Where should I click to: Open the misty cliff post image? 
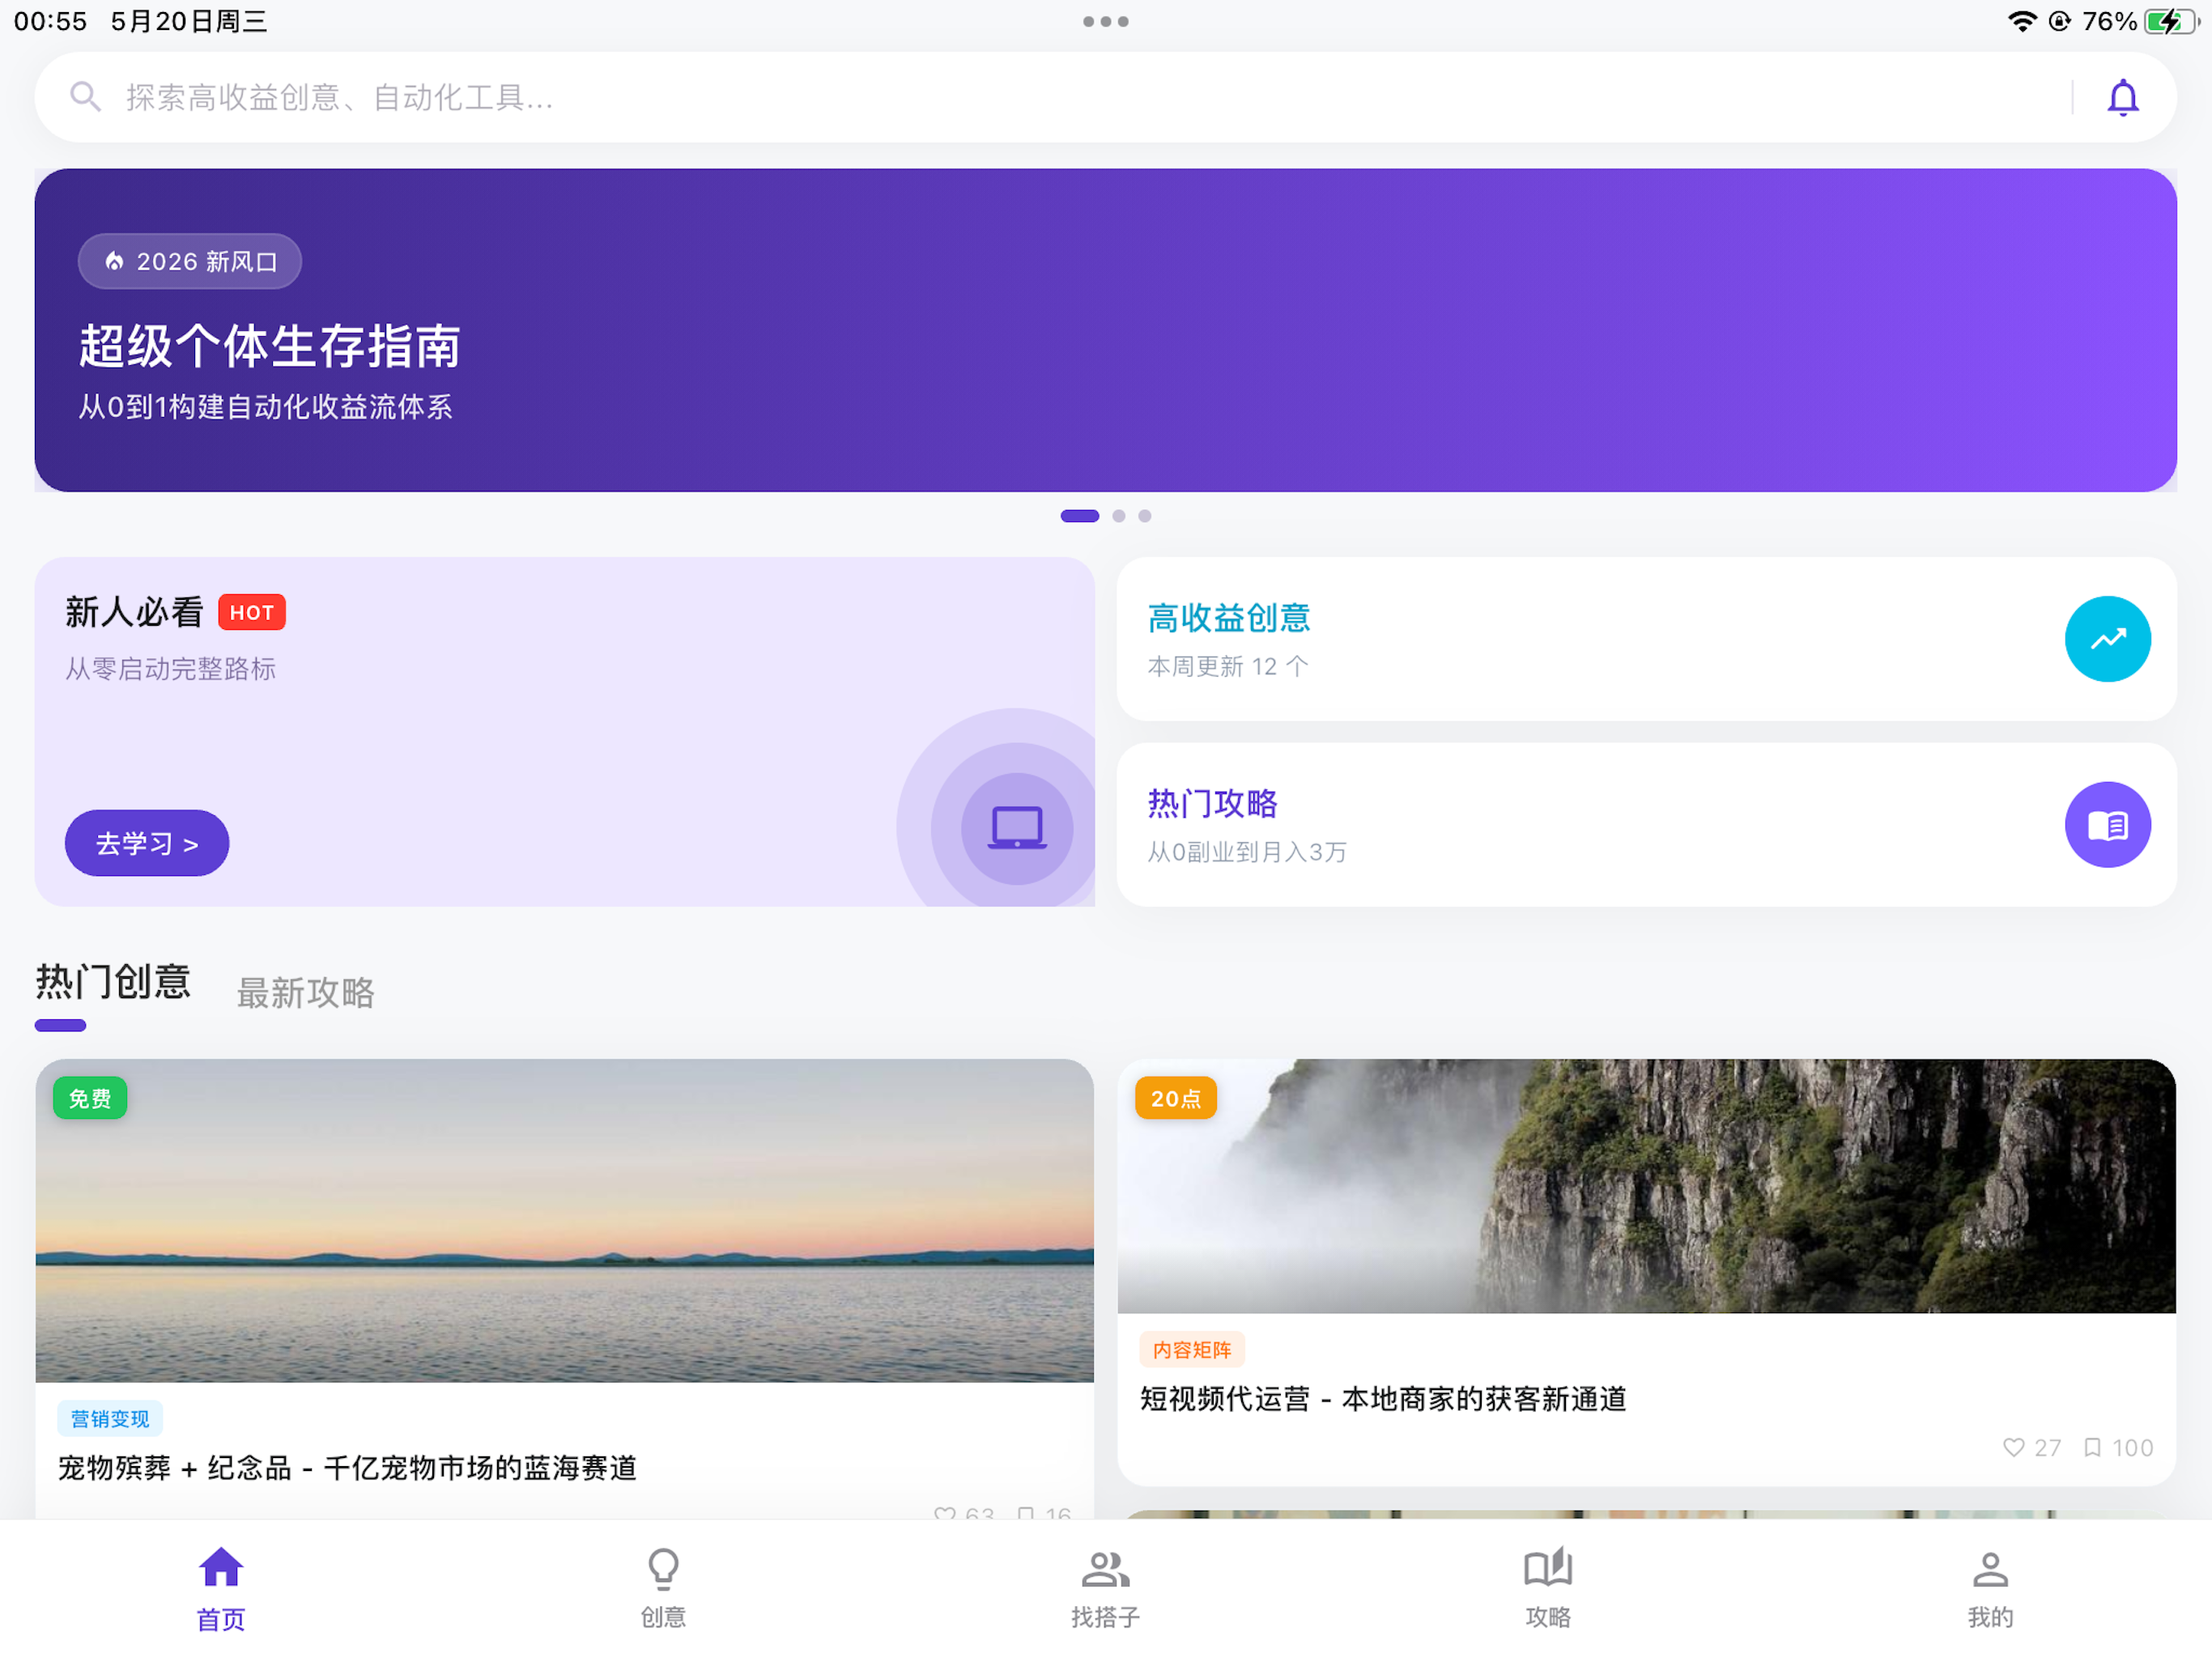coord(1646,1186)
